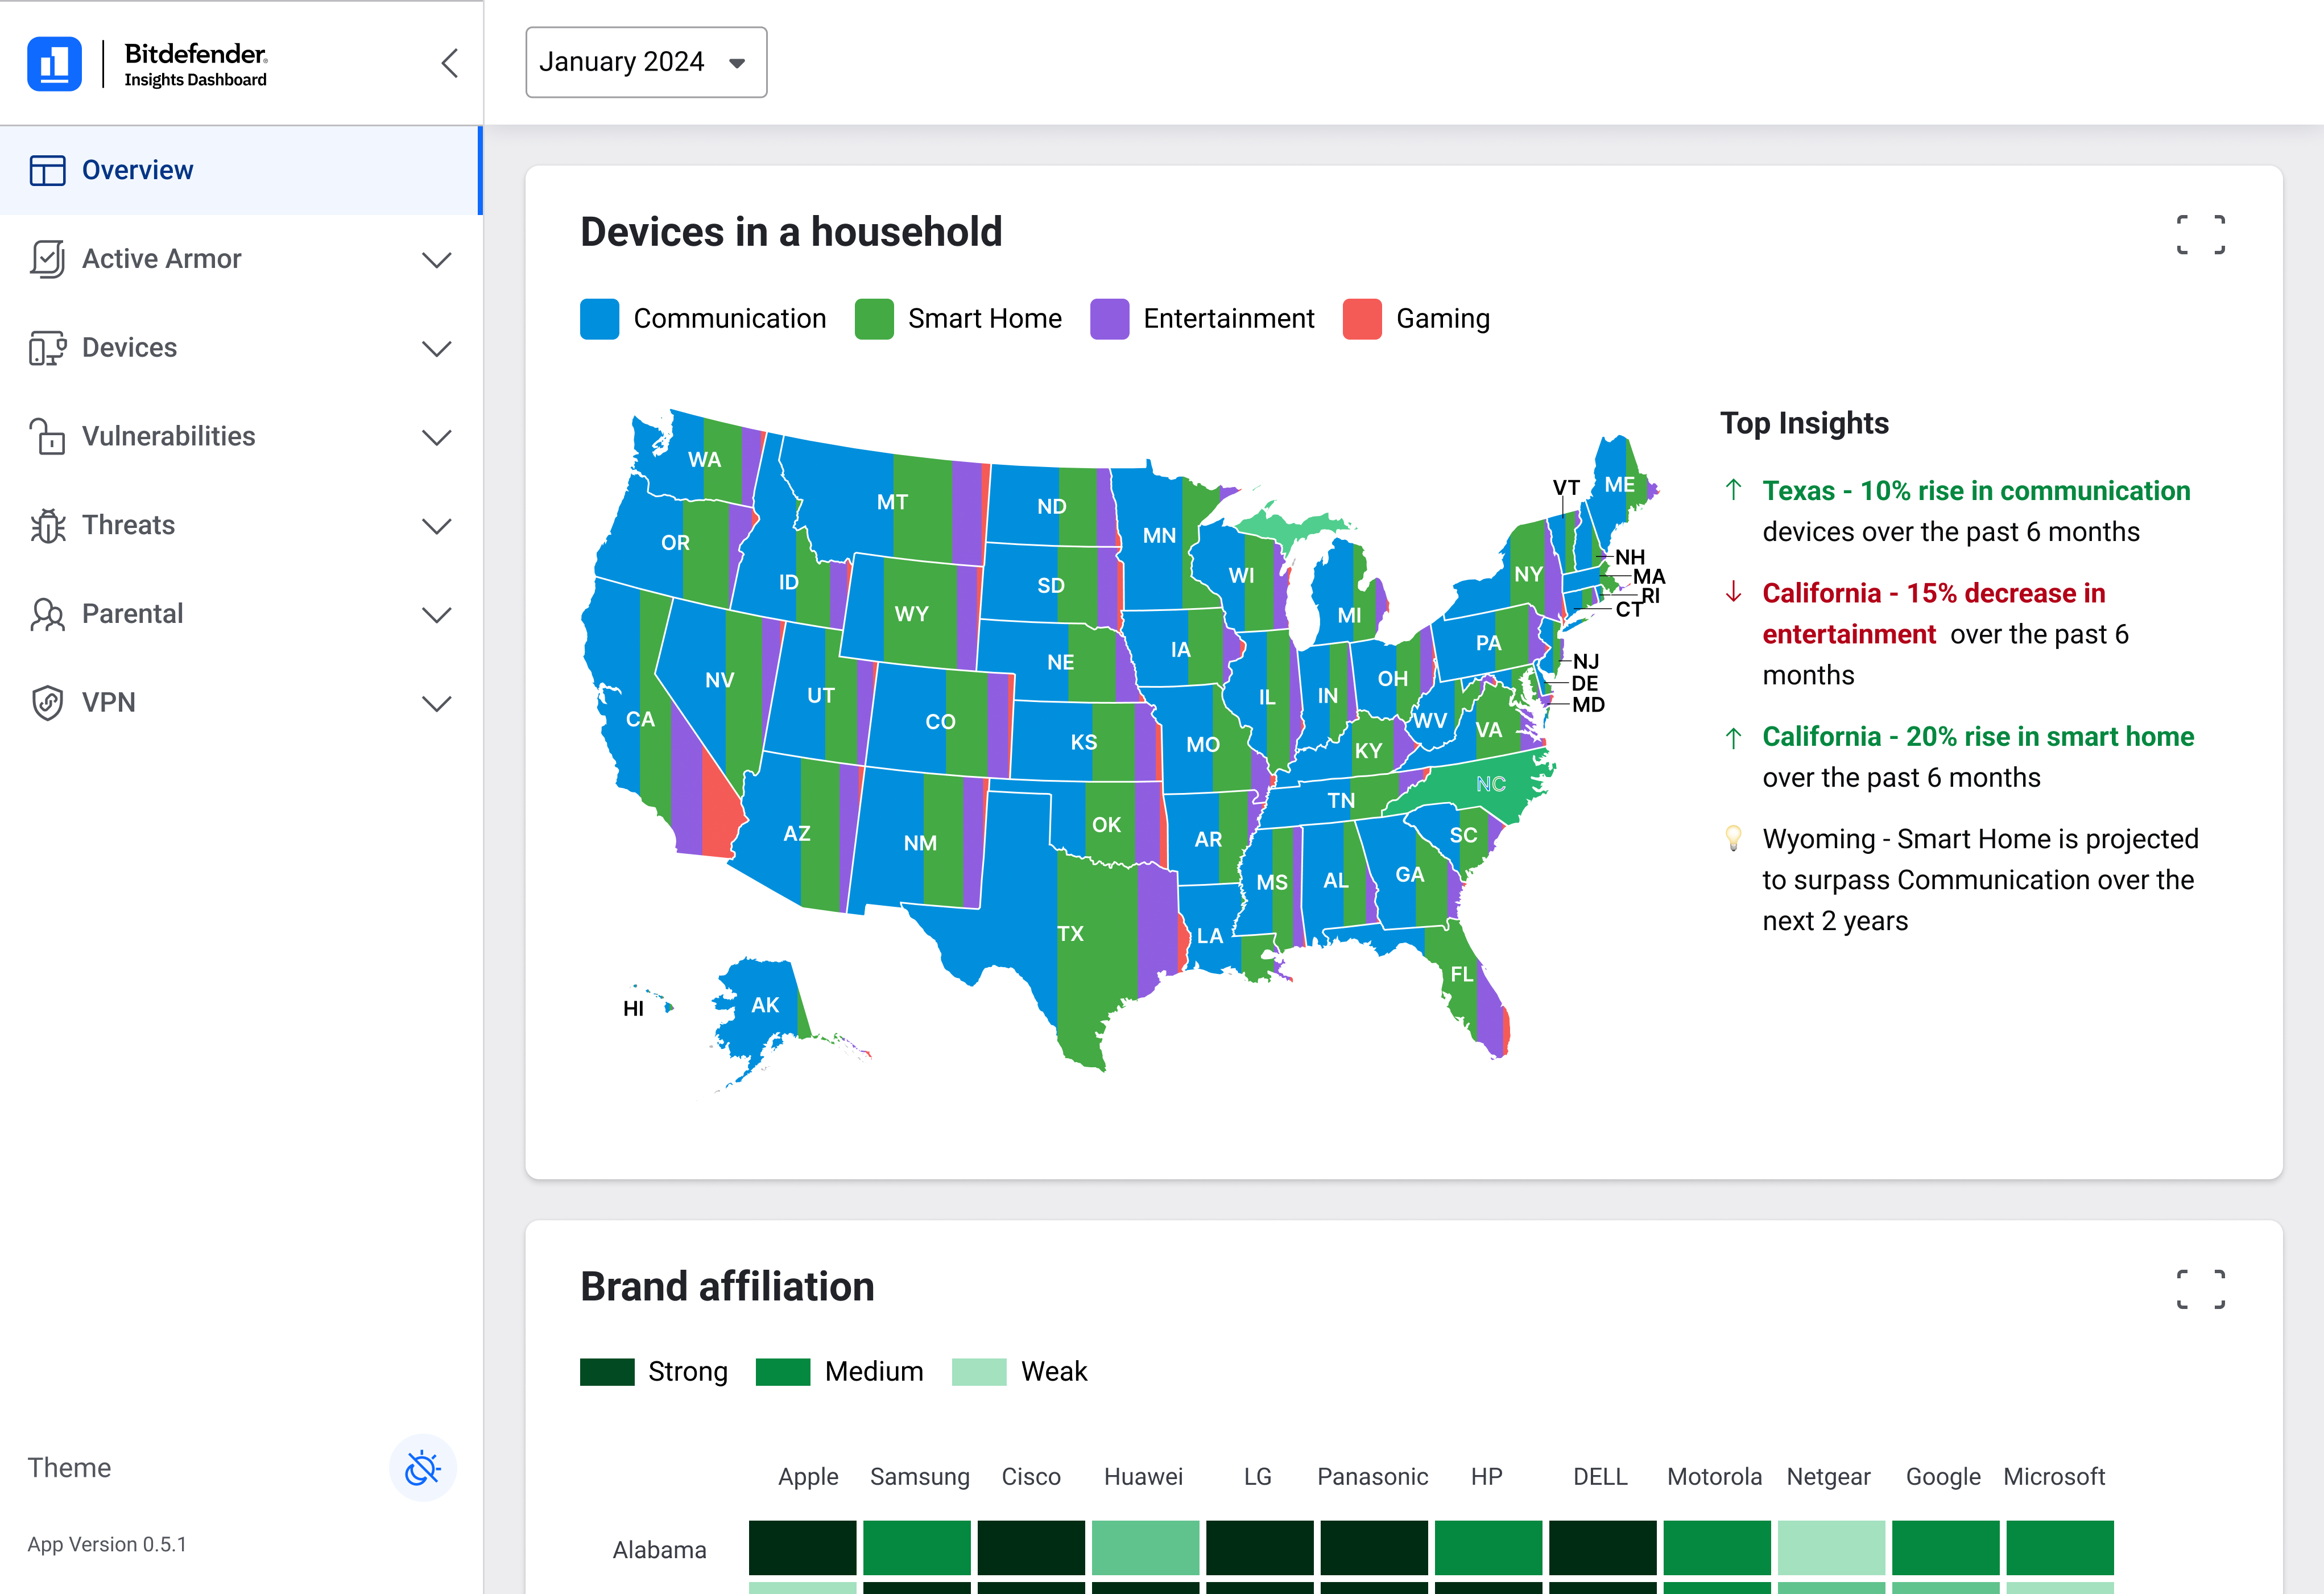
Task: Click the App Version 0.5.1 text
Action: [107, 1544]
